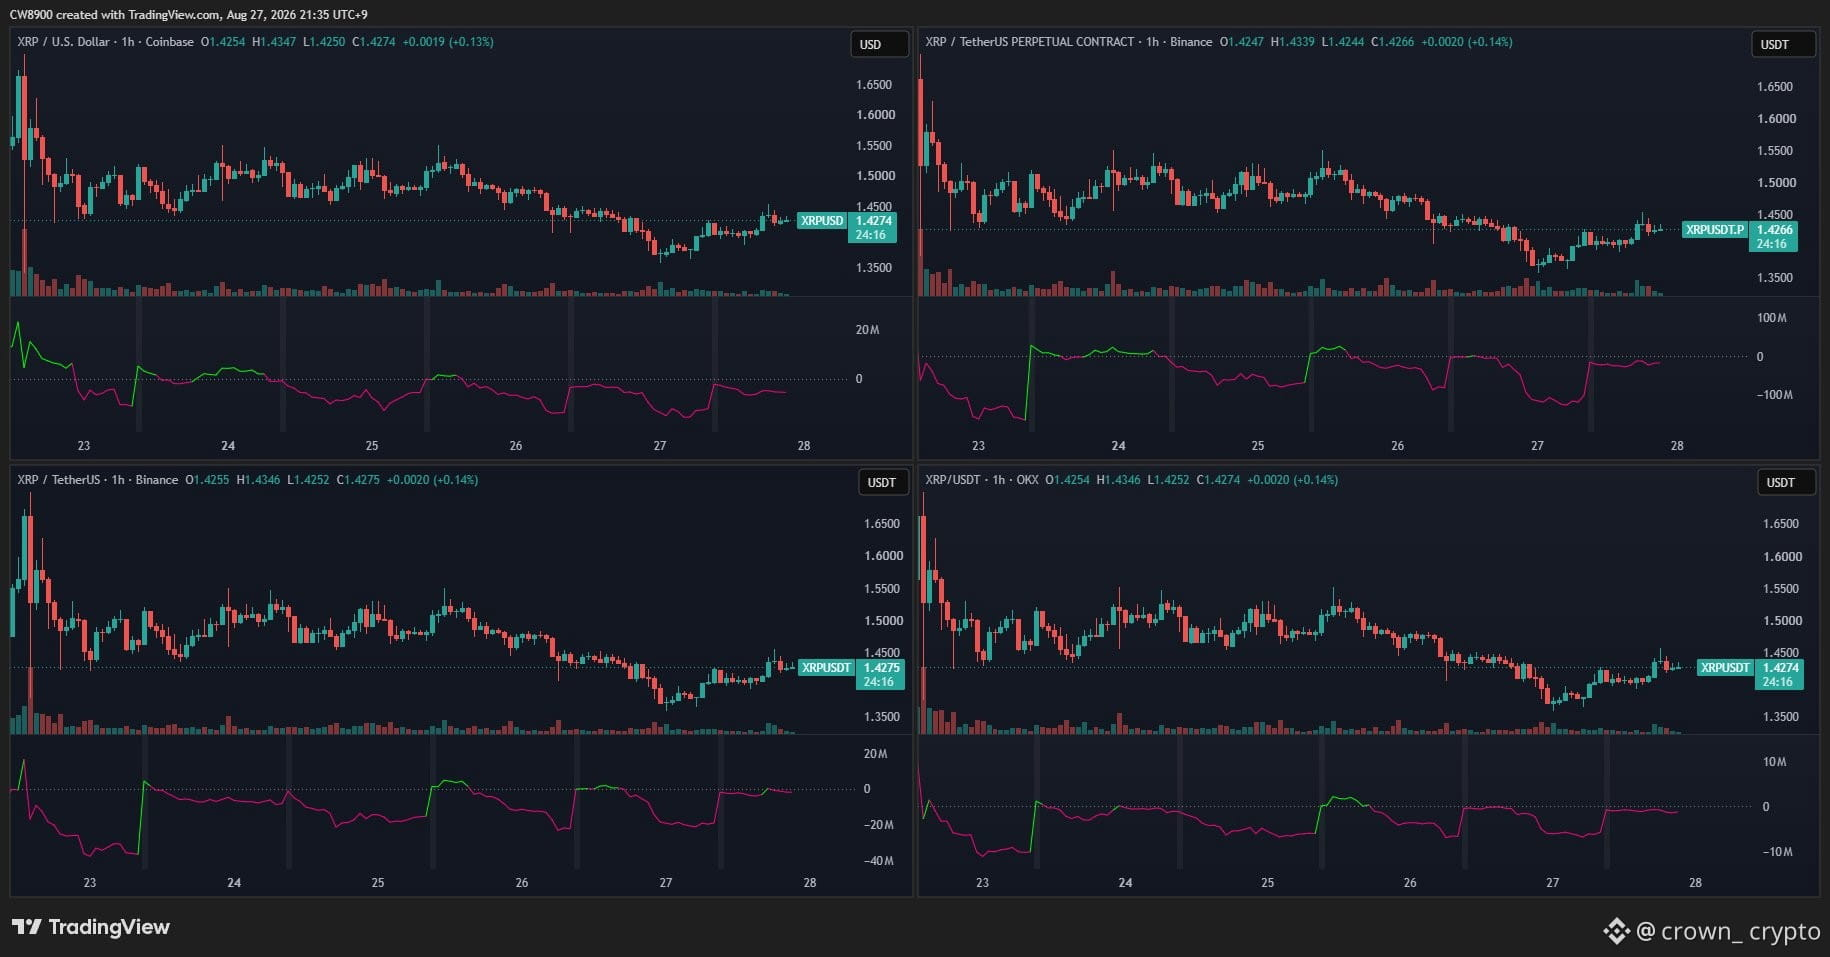1830x957 pixels.
Task: Click the 100M indicator axis label on the perpetual chart
Action: (1772, 318)
